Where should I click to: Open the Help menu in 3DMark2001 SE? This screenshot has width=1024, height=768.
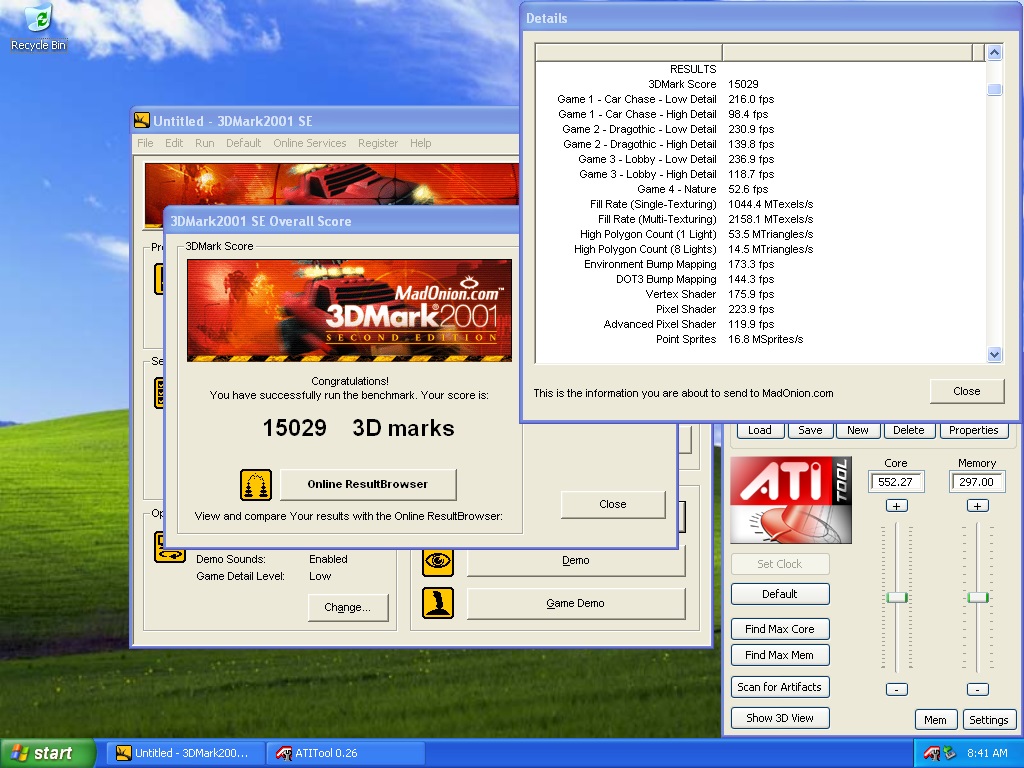pyautogui.click(x=421, y=143)
